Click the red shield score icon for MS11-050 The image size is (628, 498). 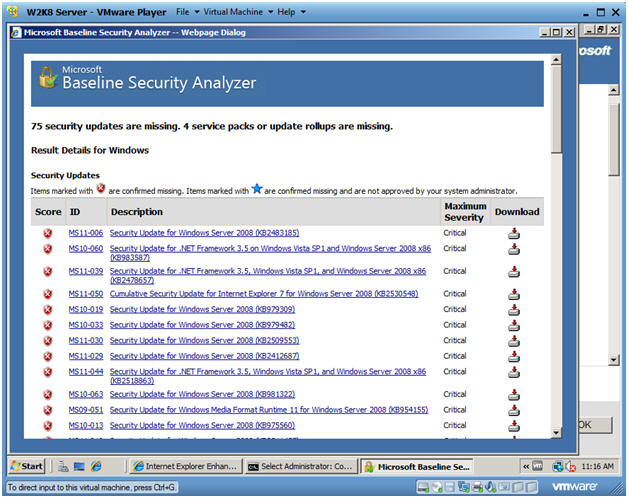pyautogui.click(x=48, y=294)
